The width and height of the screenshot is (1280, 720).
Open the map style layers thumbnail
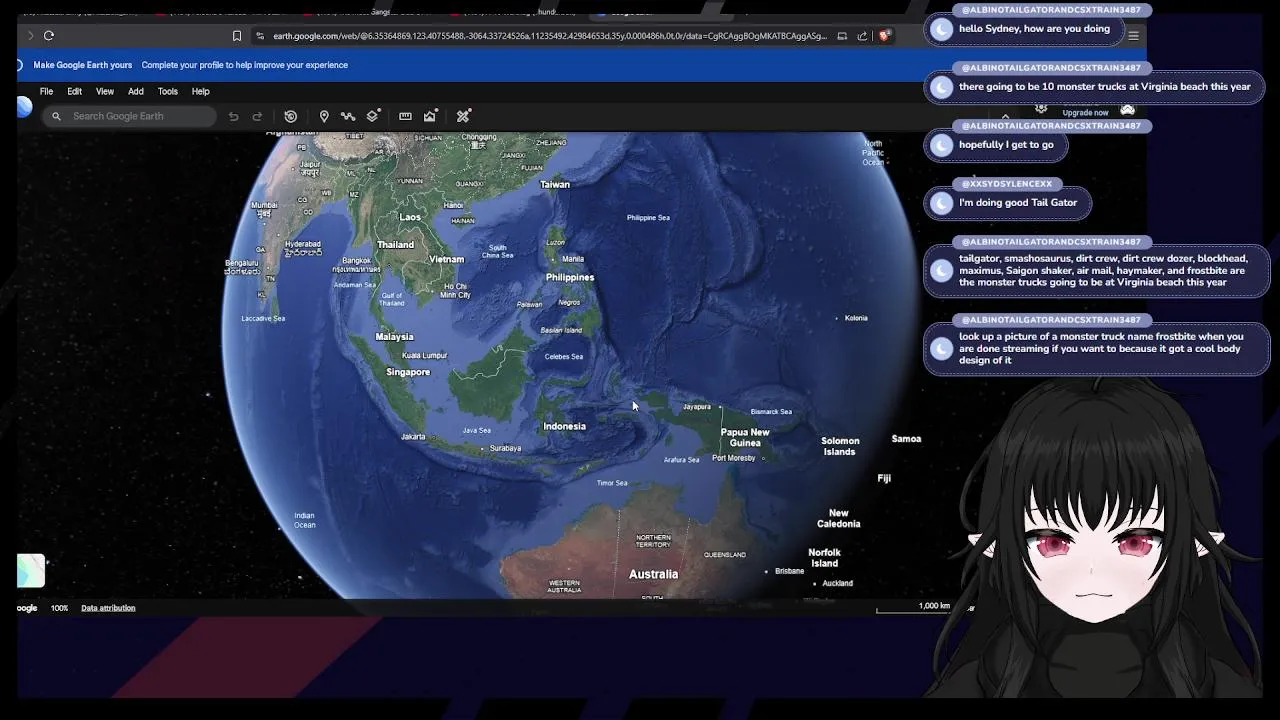(x=31, y=571)
